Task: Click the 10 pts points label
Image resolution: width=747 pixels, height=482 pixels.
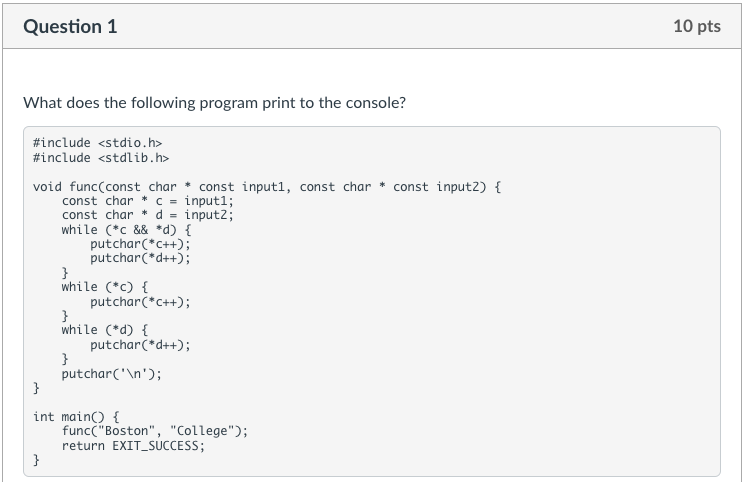Action: point(696,27)
